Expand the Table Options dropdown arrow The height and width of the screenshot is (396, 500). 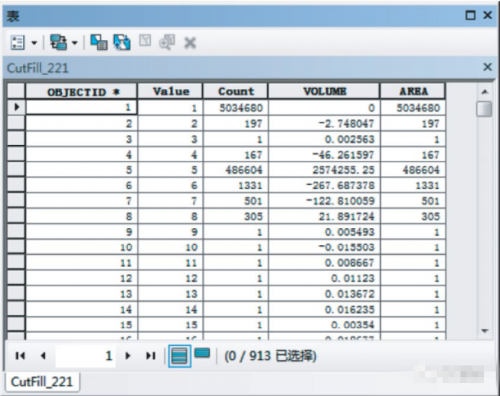click(34, 43)
